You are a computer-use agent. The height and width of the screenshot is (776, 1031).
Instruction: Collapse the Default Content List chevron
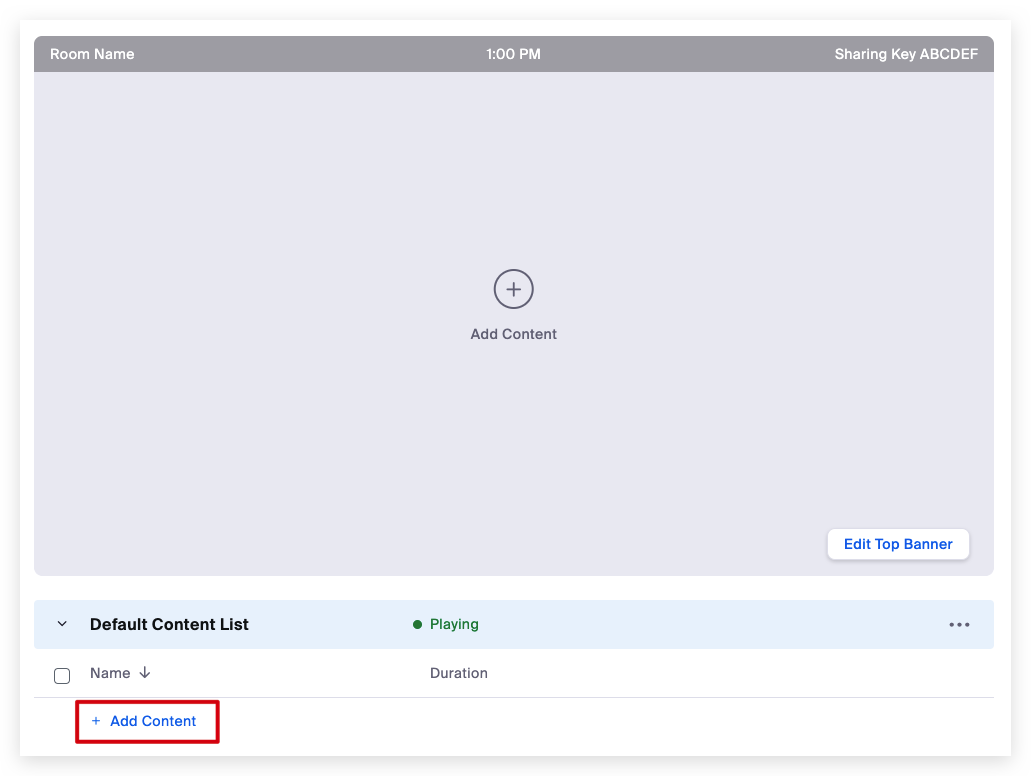point(62,624)
